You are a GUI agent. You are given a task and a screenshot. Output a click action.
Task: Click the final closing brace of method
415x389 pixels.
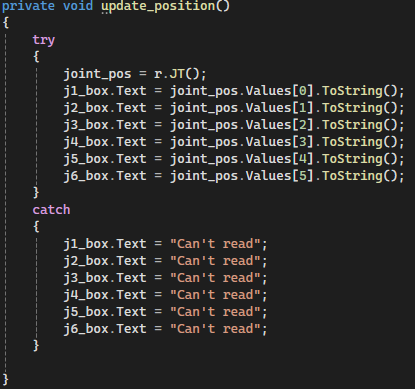point(5,379)
